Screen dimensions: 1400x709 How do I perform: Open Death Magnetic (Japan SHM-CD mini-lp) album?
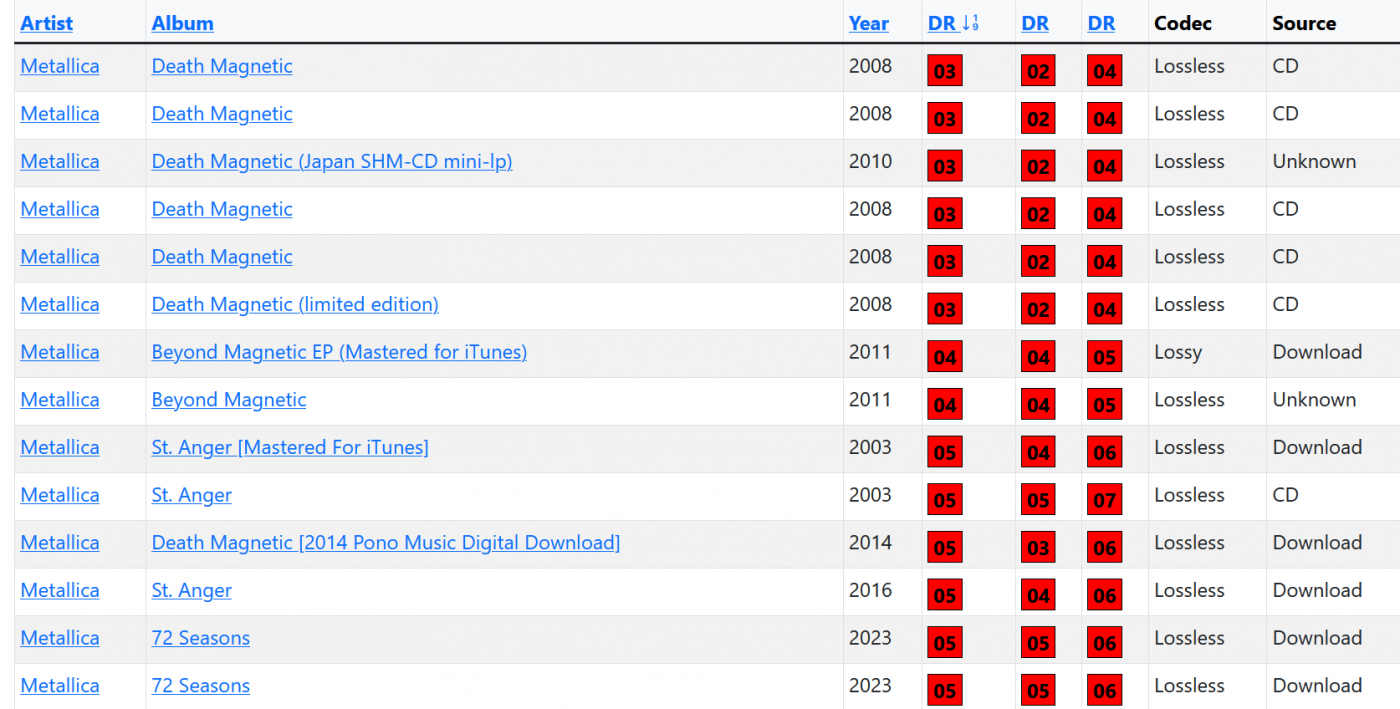(331, 162)
